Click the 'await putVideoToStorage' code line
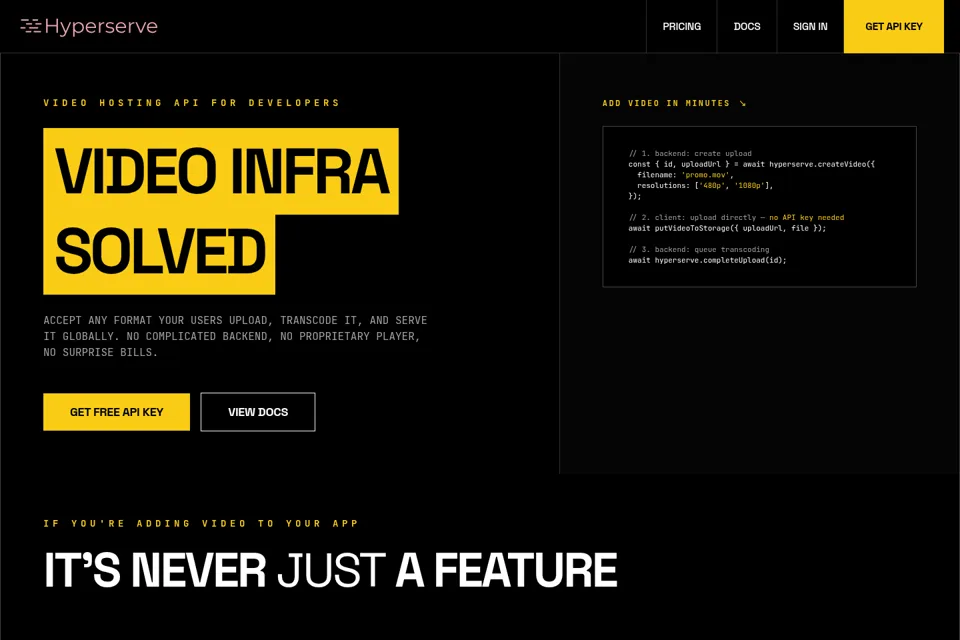 tap(727, 228)
